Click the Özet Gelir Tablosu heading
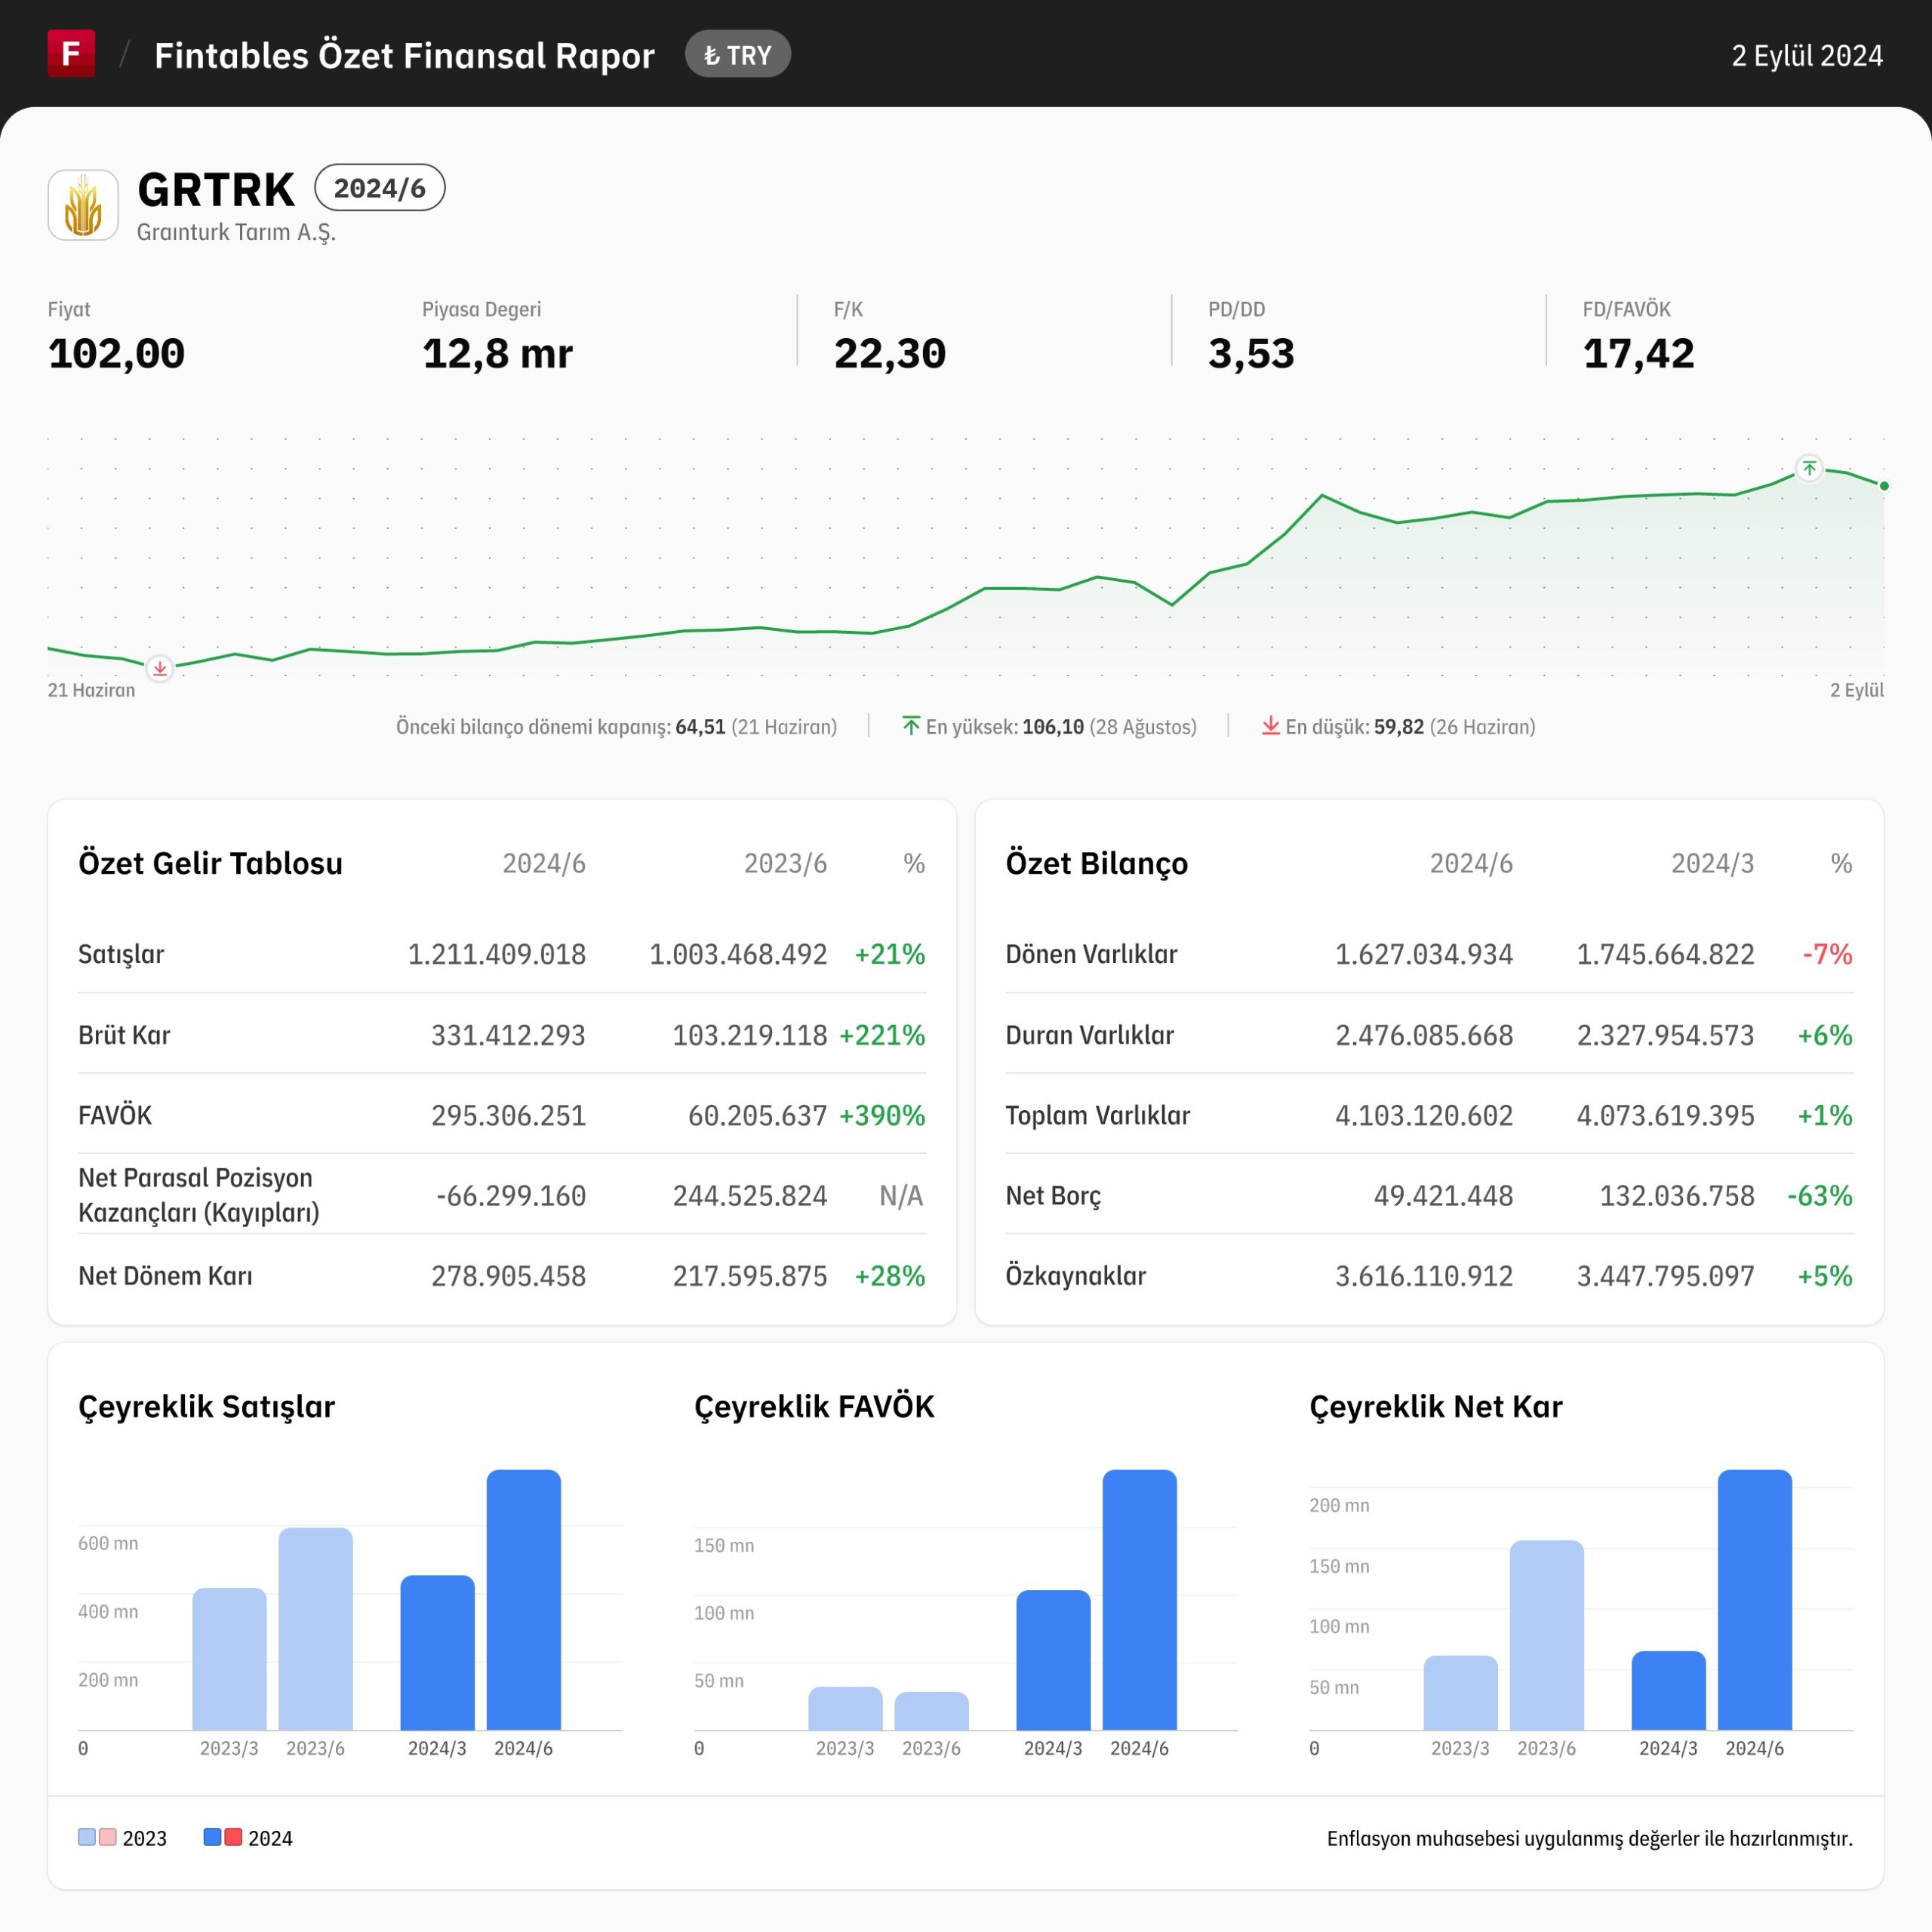The image size is (1932, 1932). pos(210,863)
